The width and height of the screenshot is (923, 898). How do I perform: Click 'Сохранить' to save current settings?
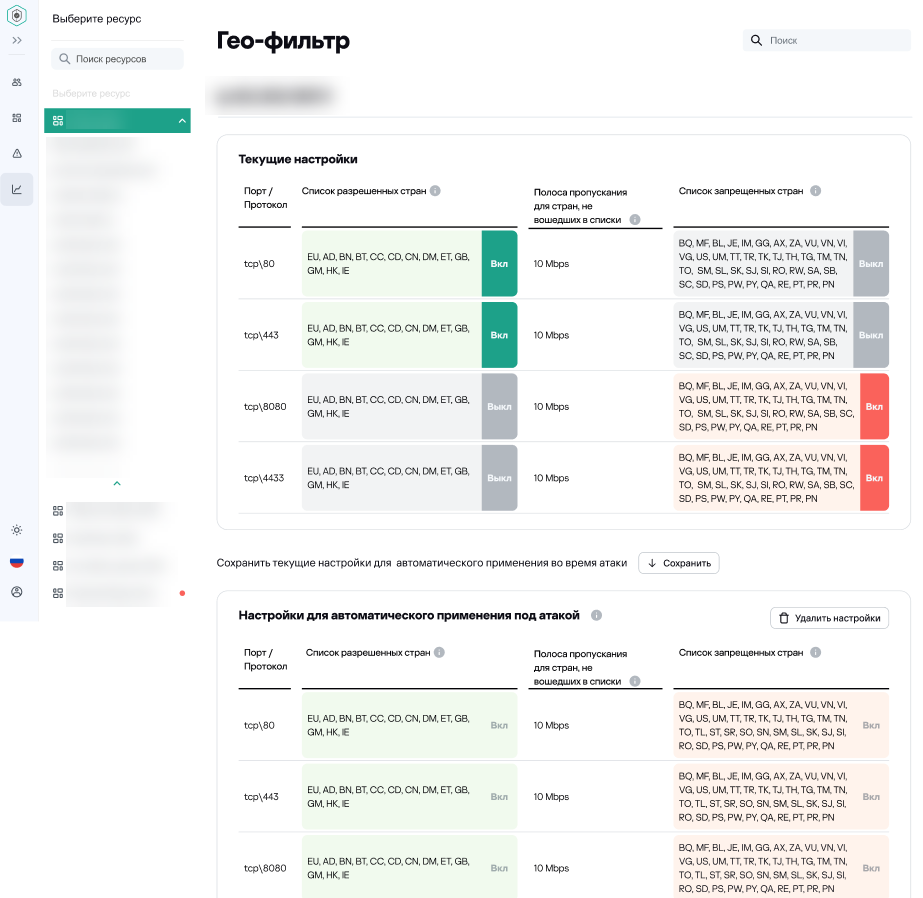(x=679, y=563)
